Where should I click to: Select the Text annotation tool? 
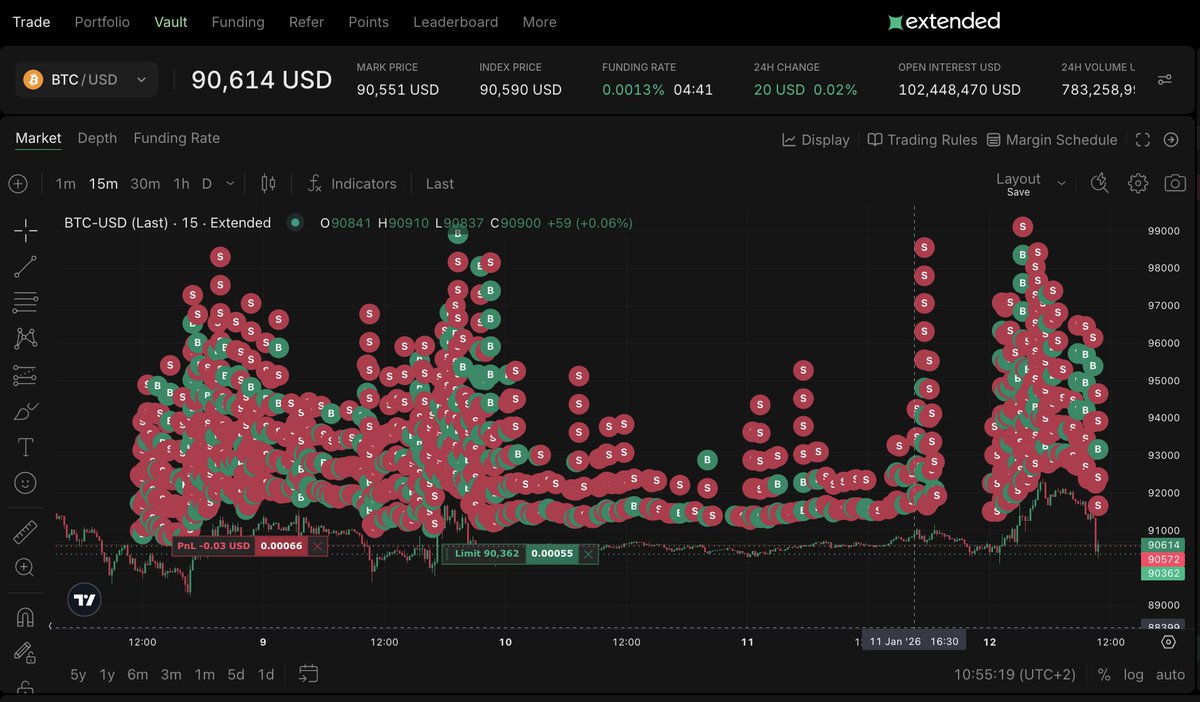point(26,447)
